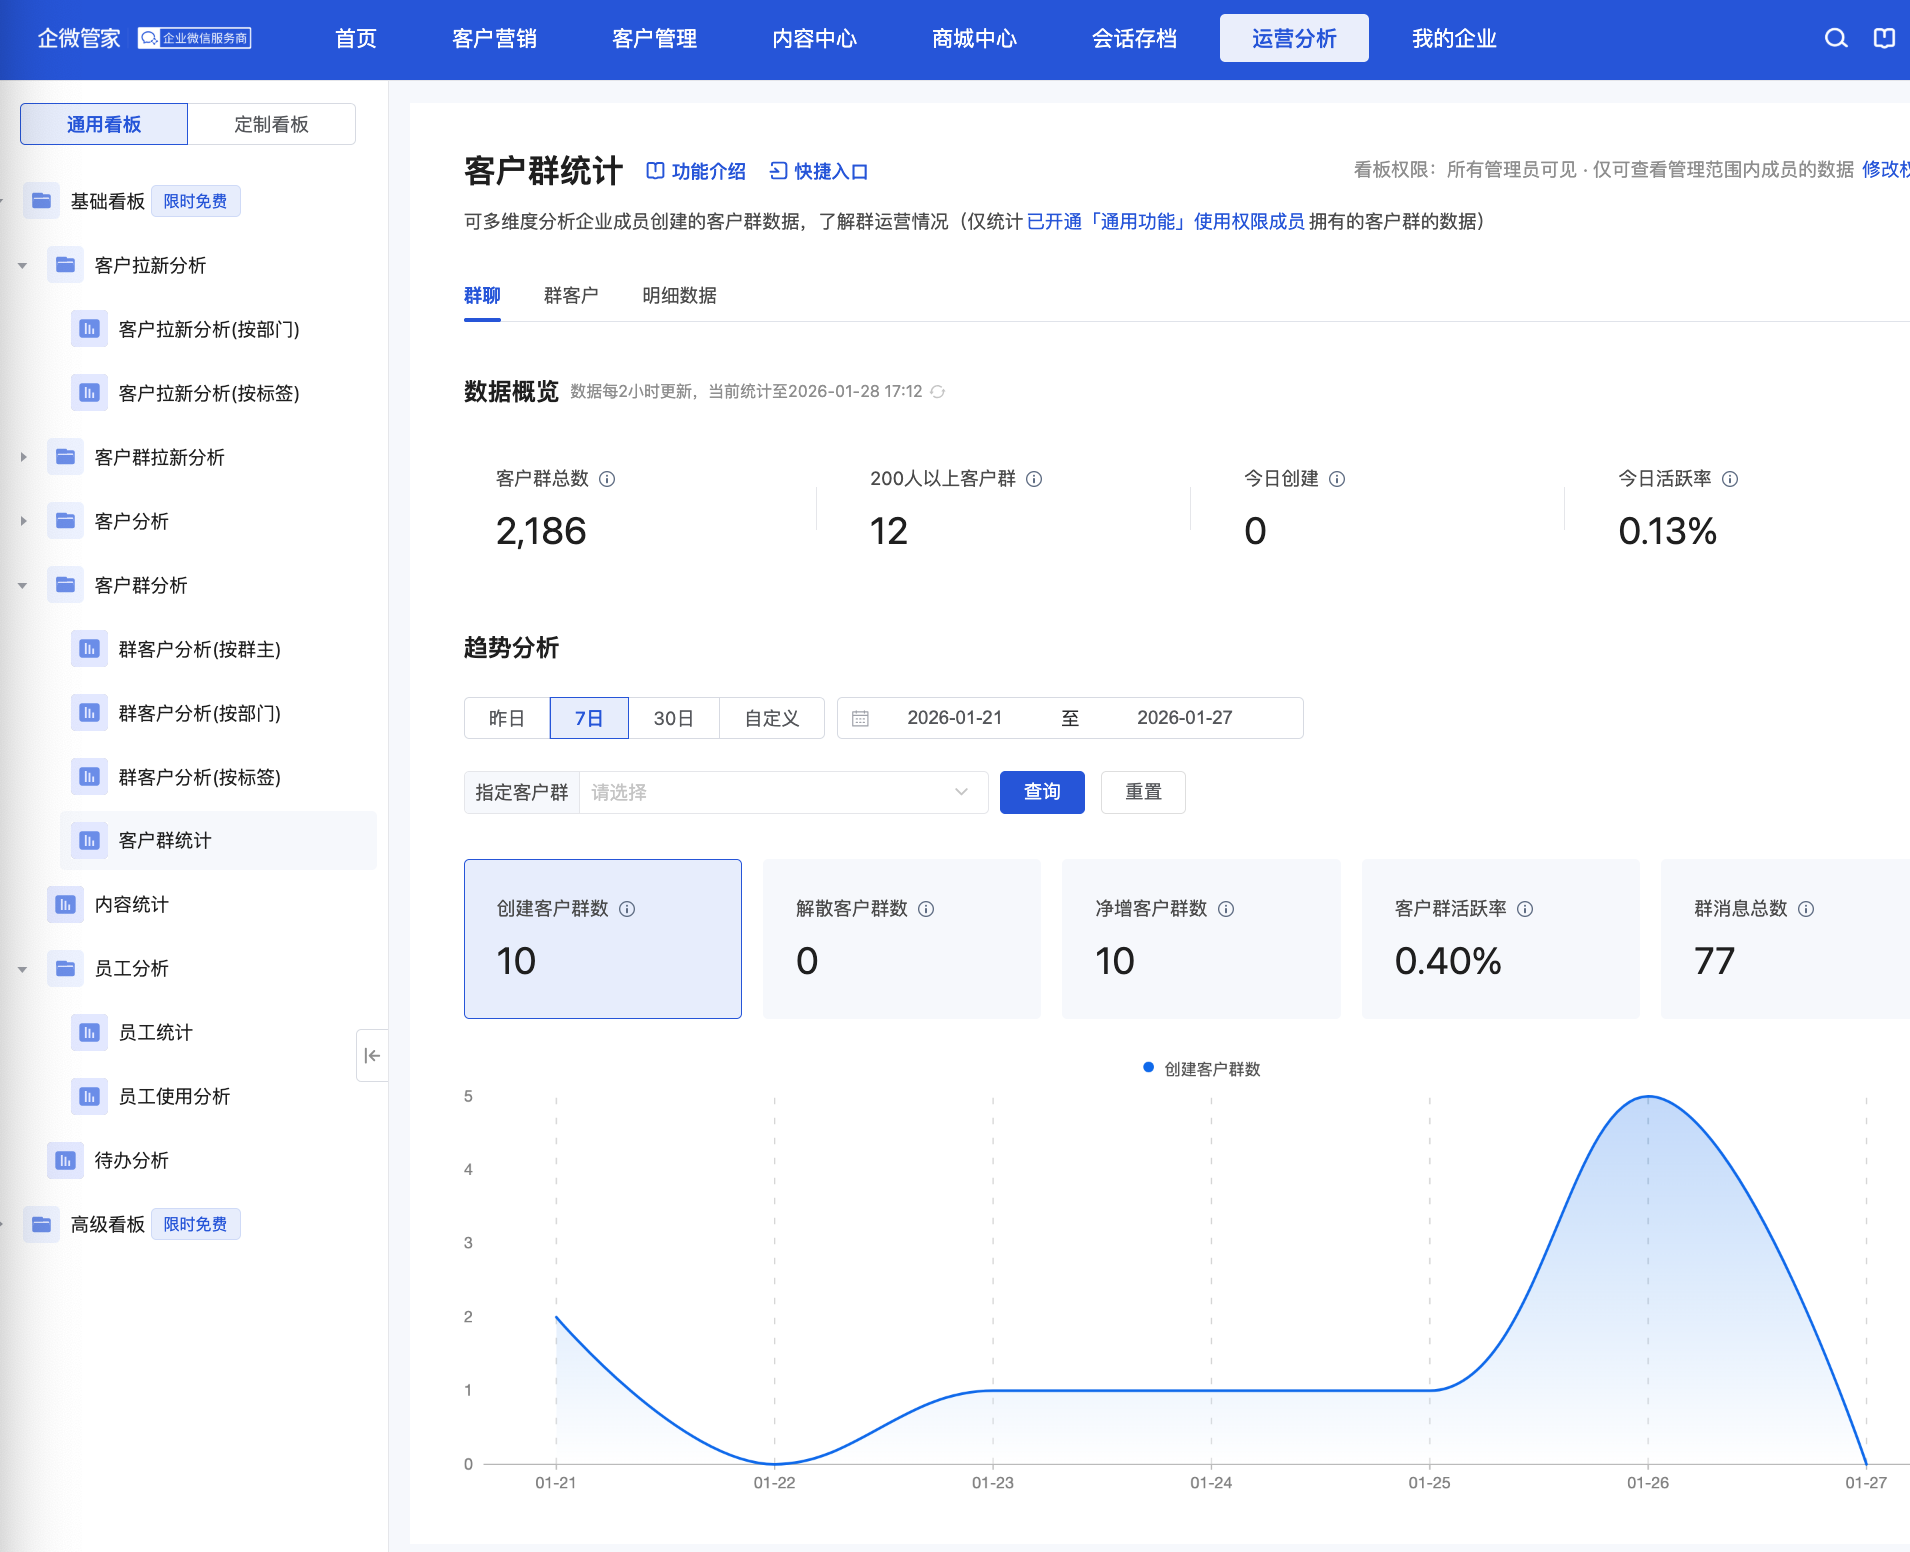Click info icon next to 客户群活跃率

[x=1525, y=909]
